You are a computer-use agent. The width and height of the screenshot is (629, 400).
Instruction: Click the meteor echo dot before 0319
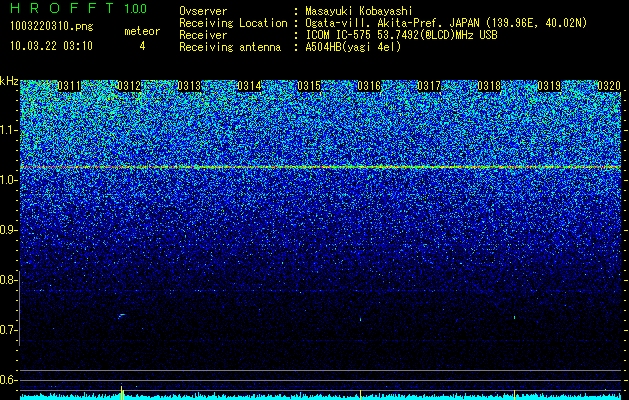[515, 317]
